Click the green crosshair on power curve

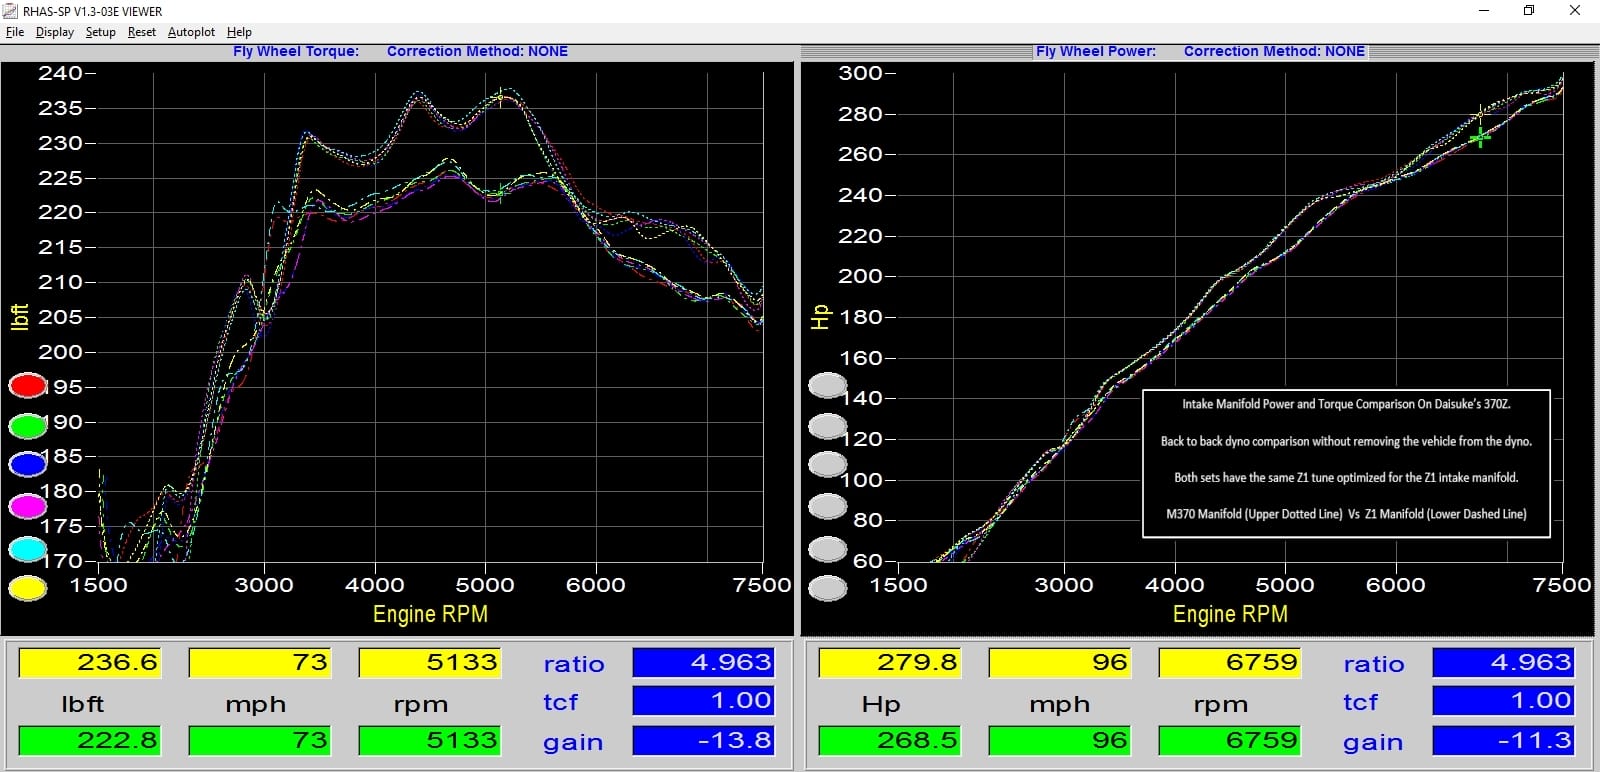point(1480,137)
